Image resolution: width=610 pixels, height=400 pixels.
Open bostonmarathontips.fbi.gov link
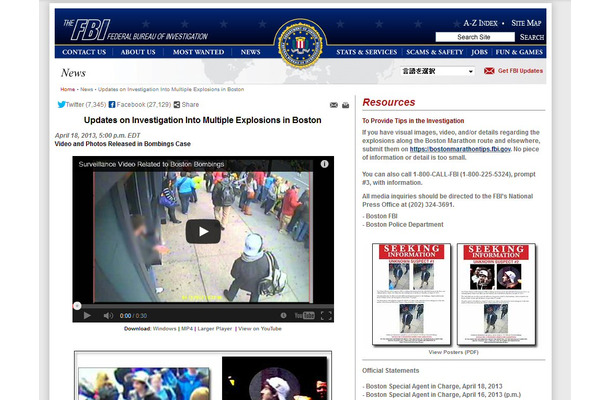pyautogui.click(x=460, y=149)
